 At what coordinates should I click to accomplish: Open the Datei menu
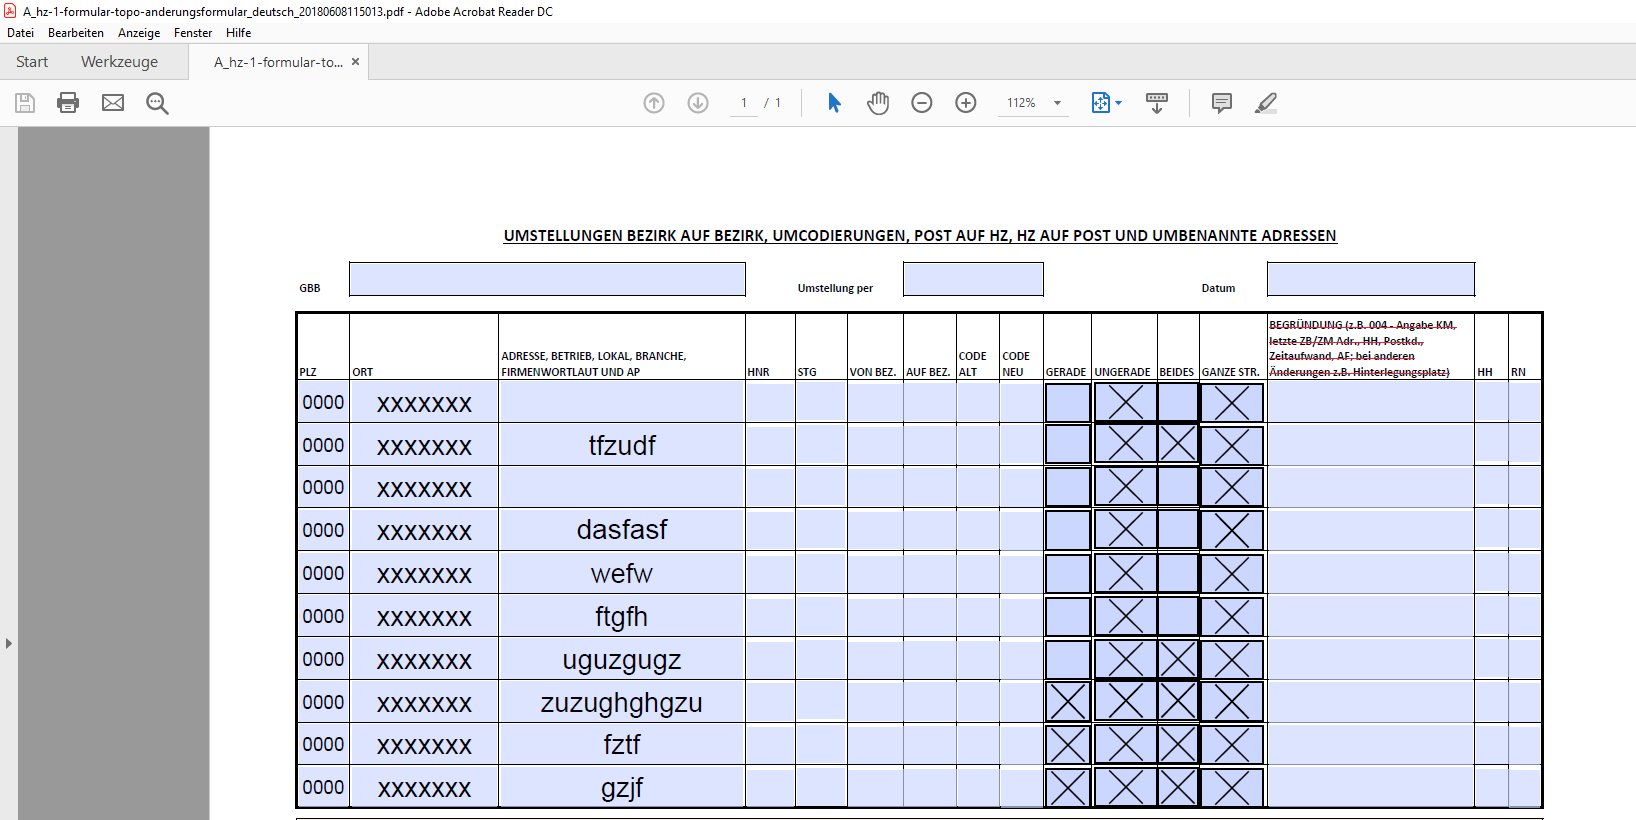20,33
